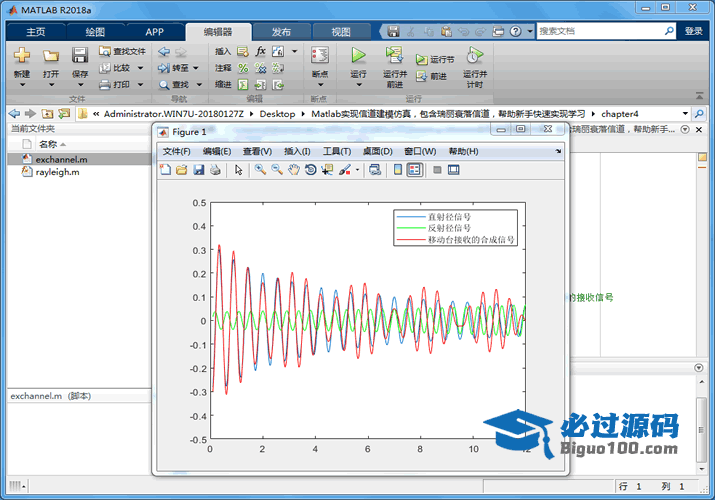Switch to the 绘图 ribbon tab
715x500 pixels.
[x=95, y=31]
